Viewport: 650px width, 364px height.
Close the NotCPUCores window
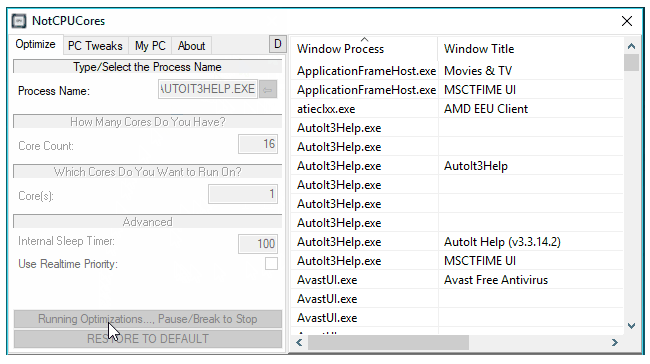click(x=627, y=21)
